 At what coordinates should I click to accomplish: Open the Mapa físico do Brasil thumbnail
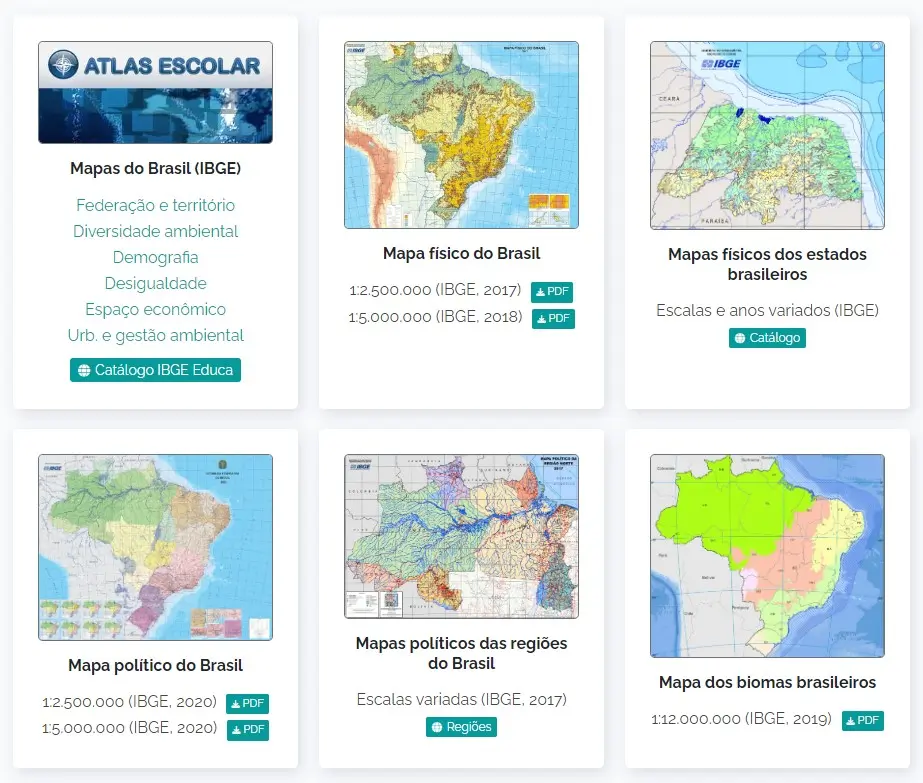click(x=461, y=135)
